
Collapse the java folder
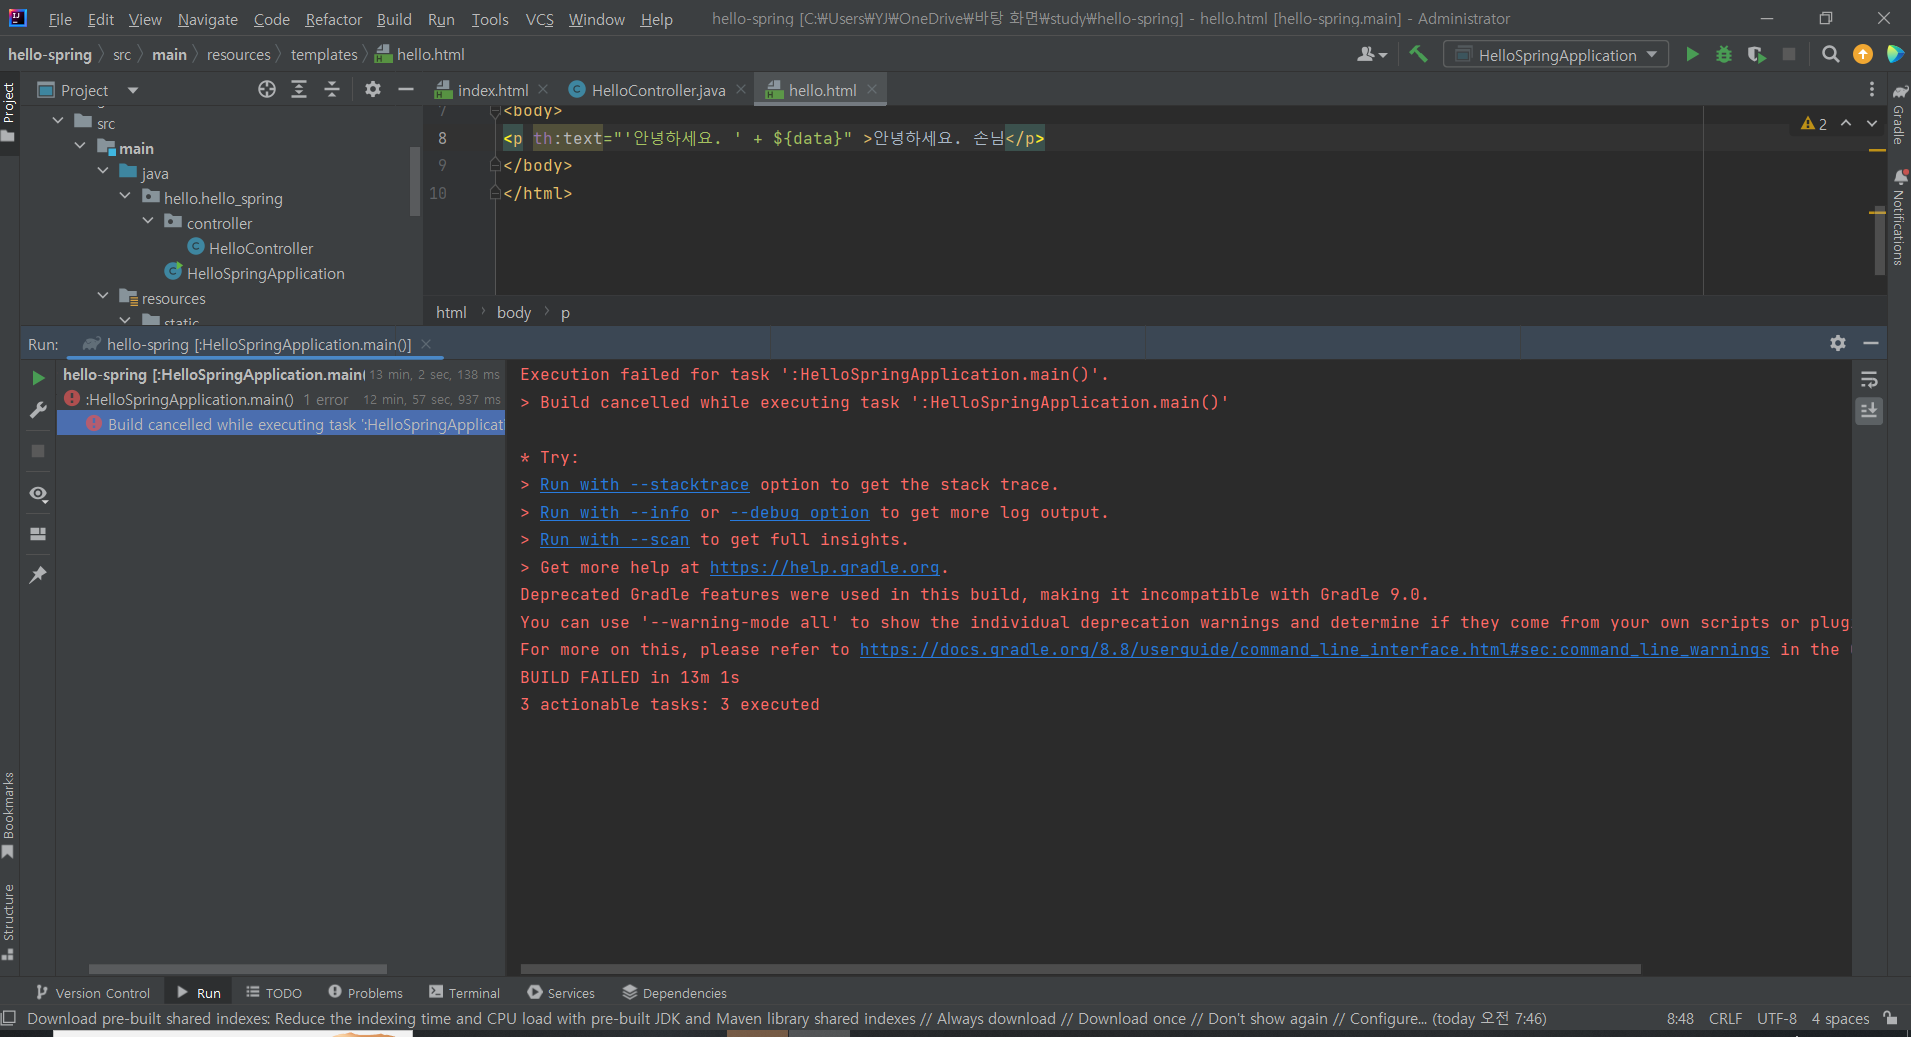pos(103,171)
